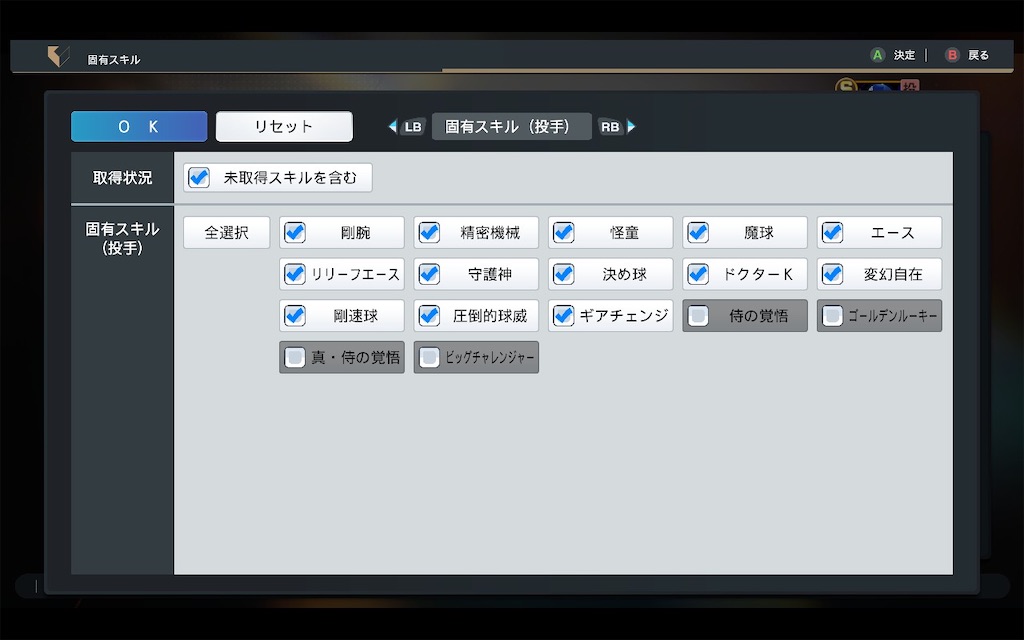The width and height of the screenshot is (1024, 640).
Task: Click the OK button
Action: pos(138,126)
